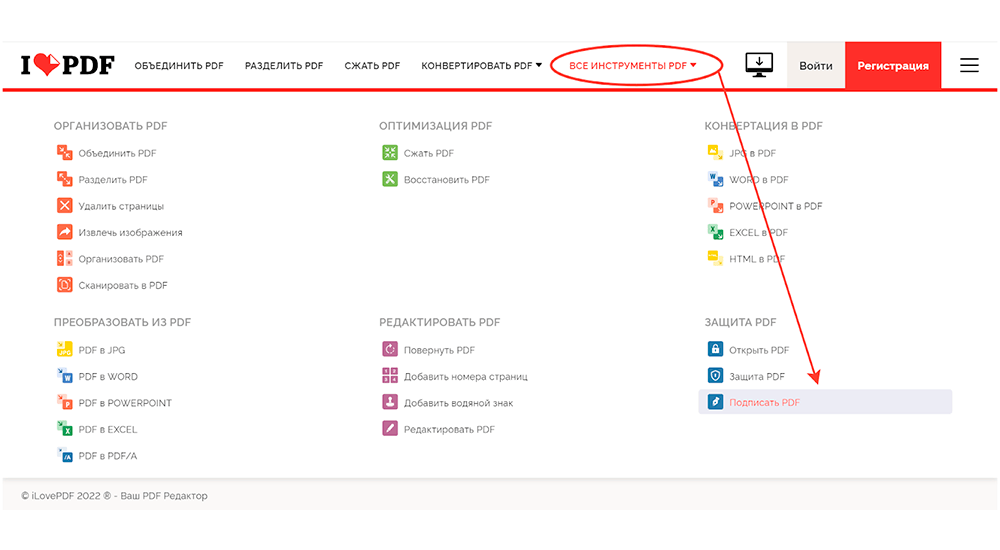Open the Редактировать PDF tool link

(449, 429)
